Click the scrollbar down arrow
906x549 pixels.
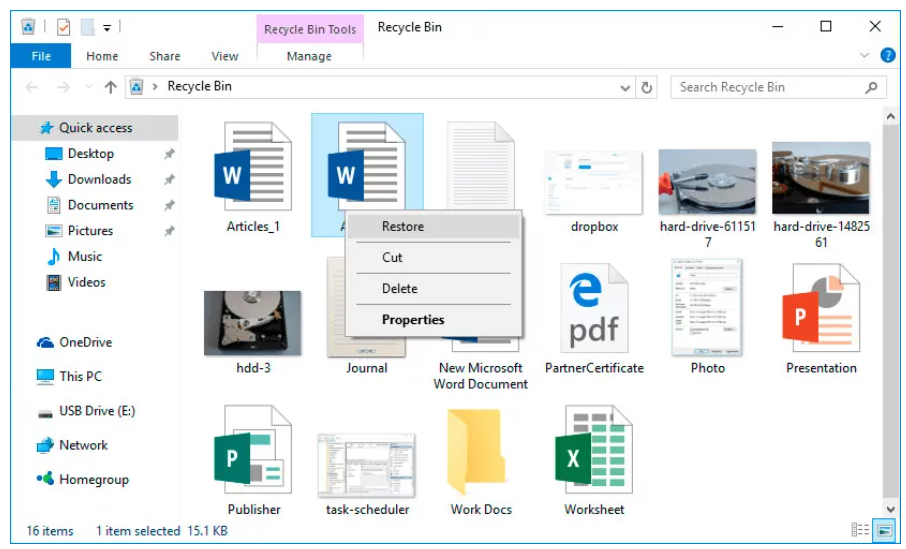coord(890,509)
